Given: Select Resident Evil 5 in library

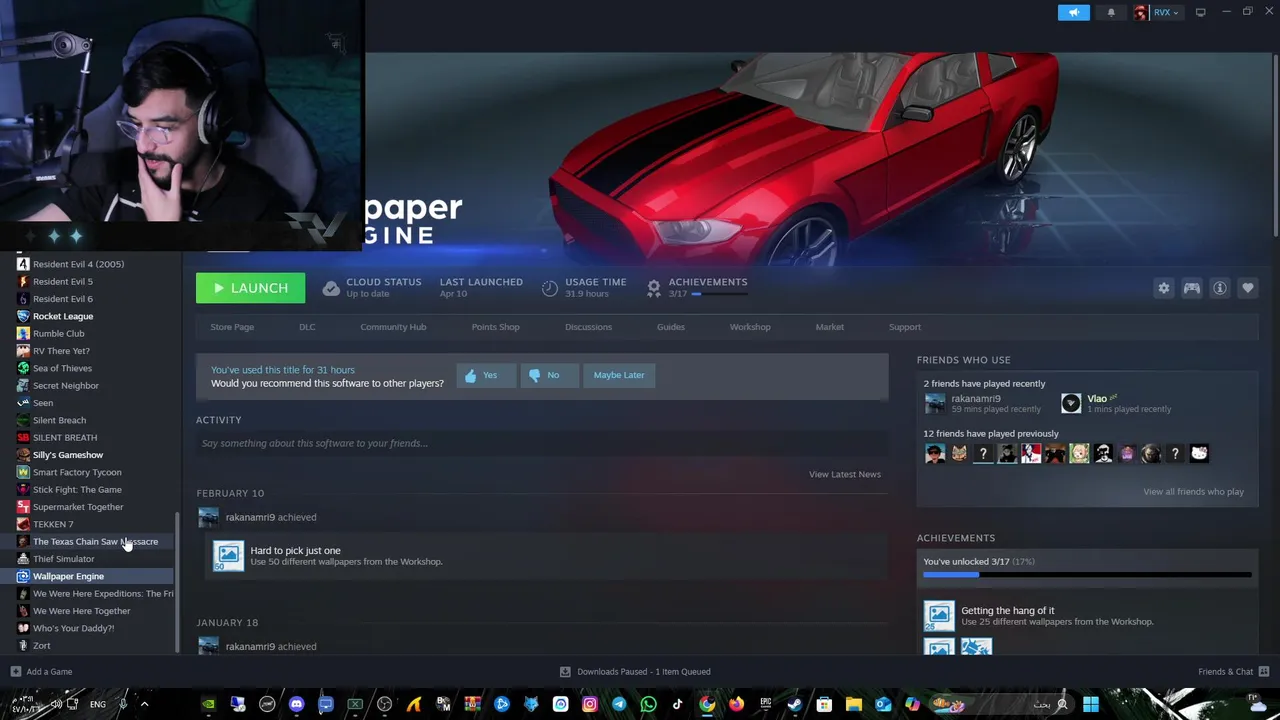Looking at the screenshot, I should (x=62, y=281).
